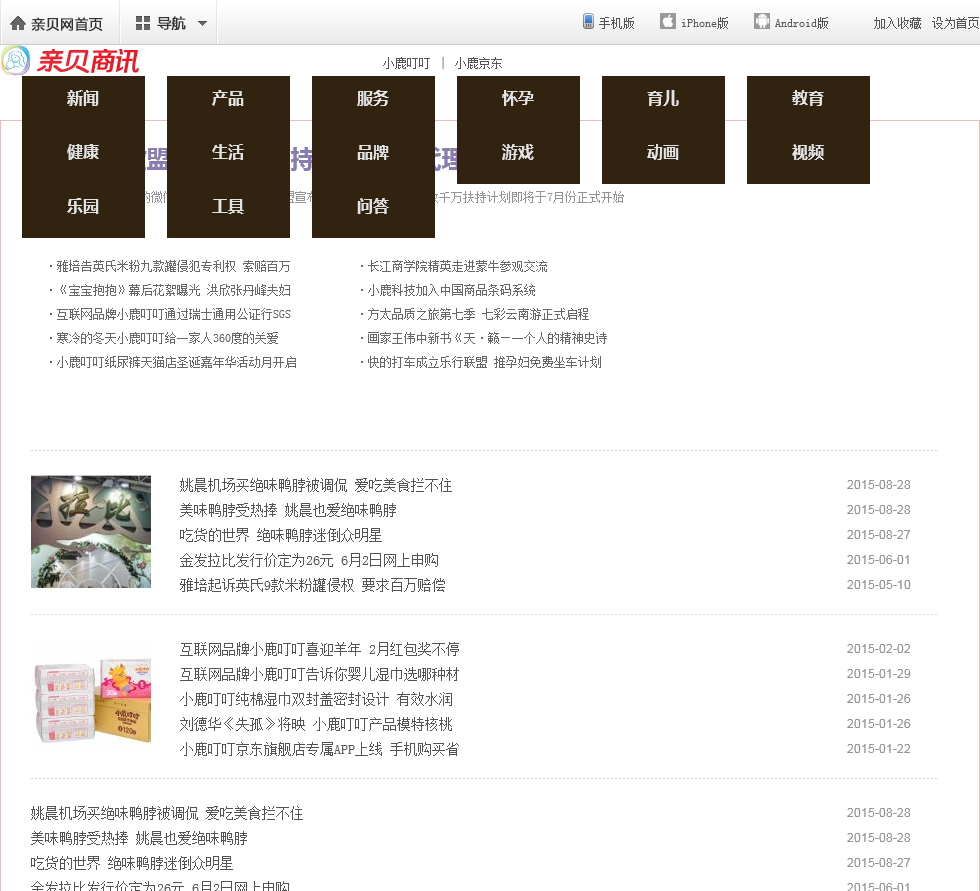Screen dimensions: 980x891
Task: Expand the 导航 dropdown arrow
Action: (202, 24)
